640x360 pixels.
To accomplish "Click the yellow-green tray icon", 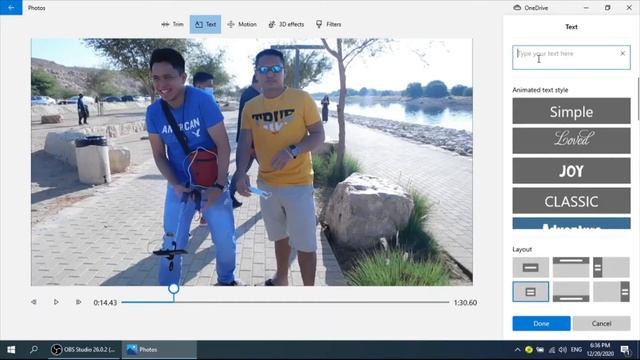I will pyautogui.click(x=529, y=350).
